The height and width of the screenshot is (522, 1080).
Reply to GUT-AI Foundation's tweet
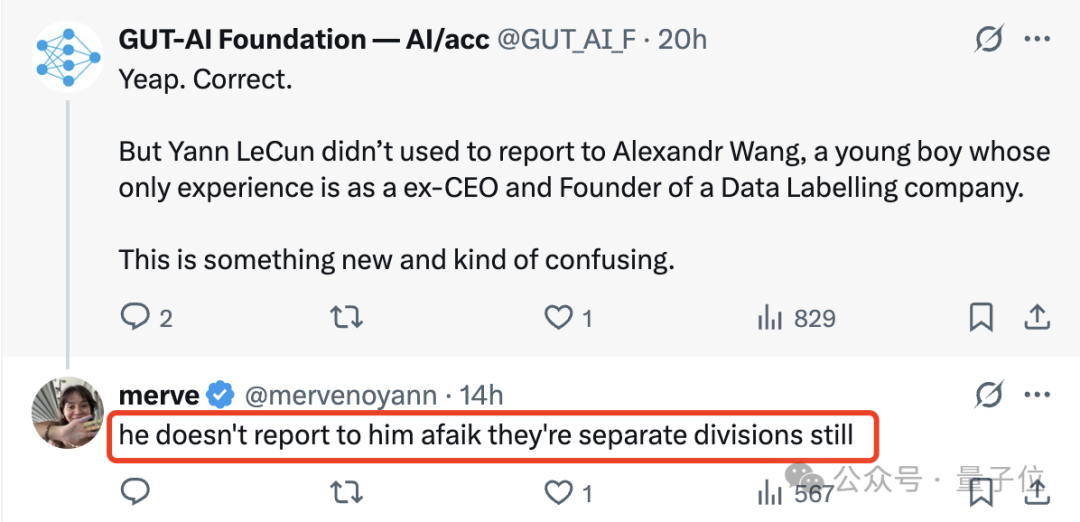tap(146, 317)
